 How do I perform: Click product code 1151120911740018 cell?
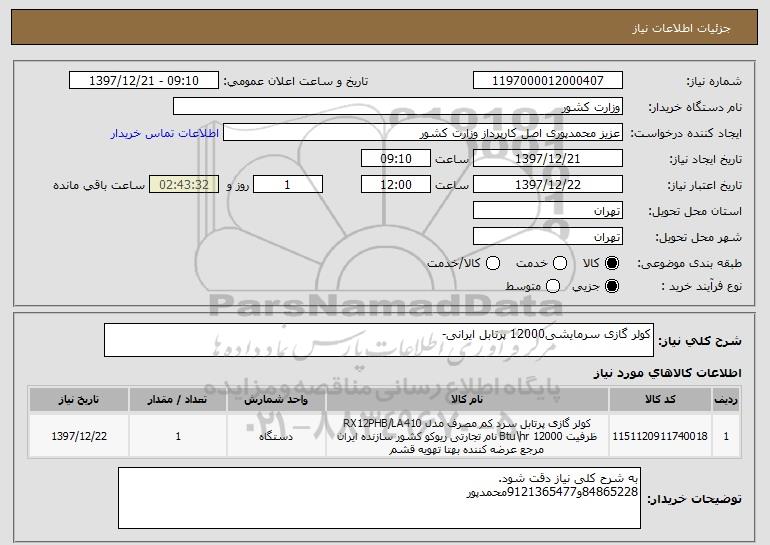(660, 436)
